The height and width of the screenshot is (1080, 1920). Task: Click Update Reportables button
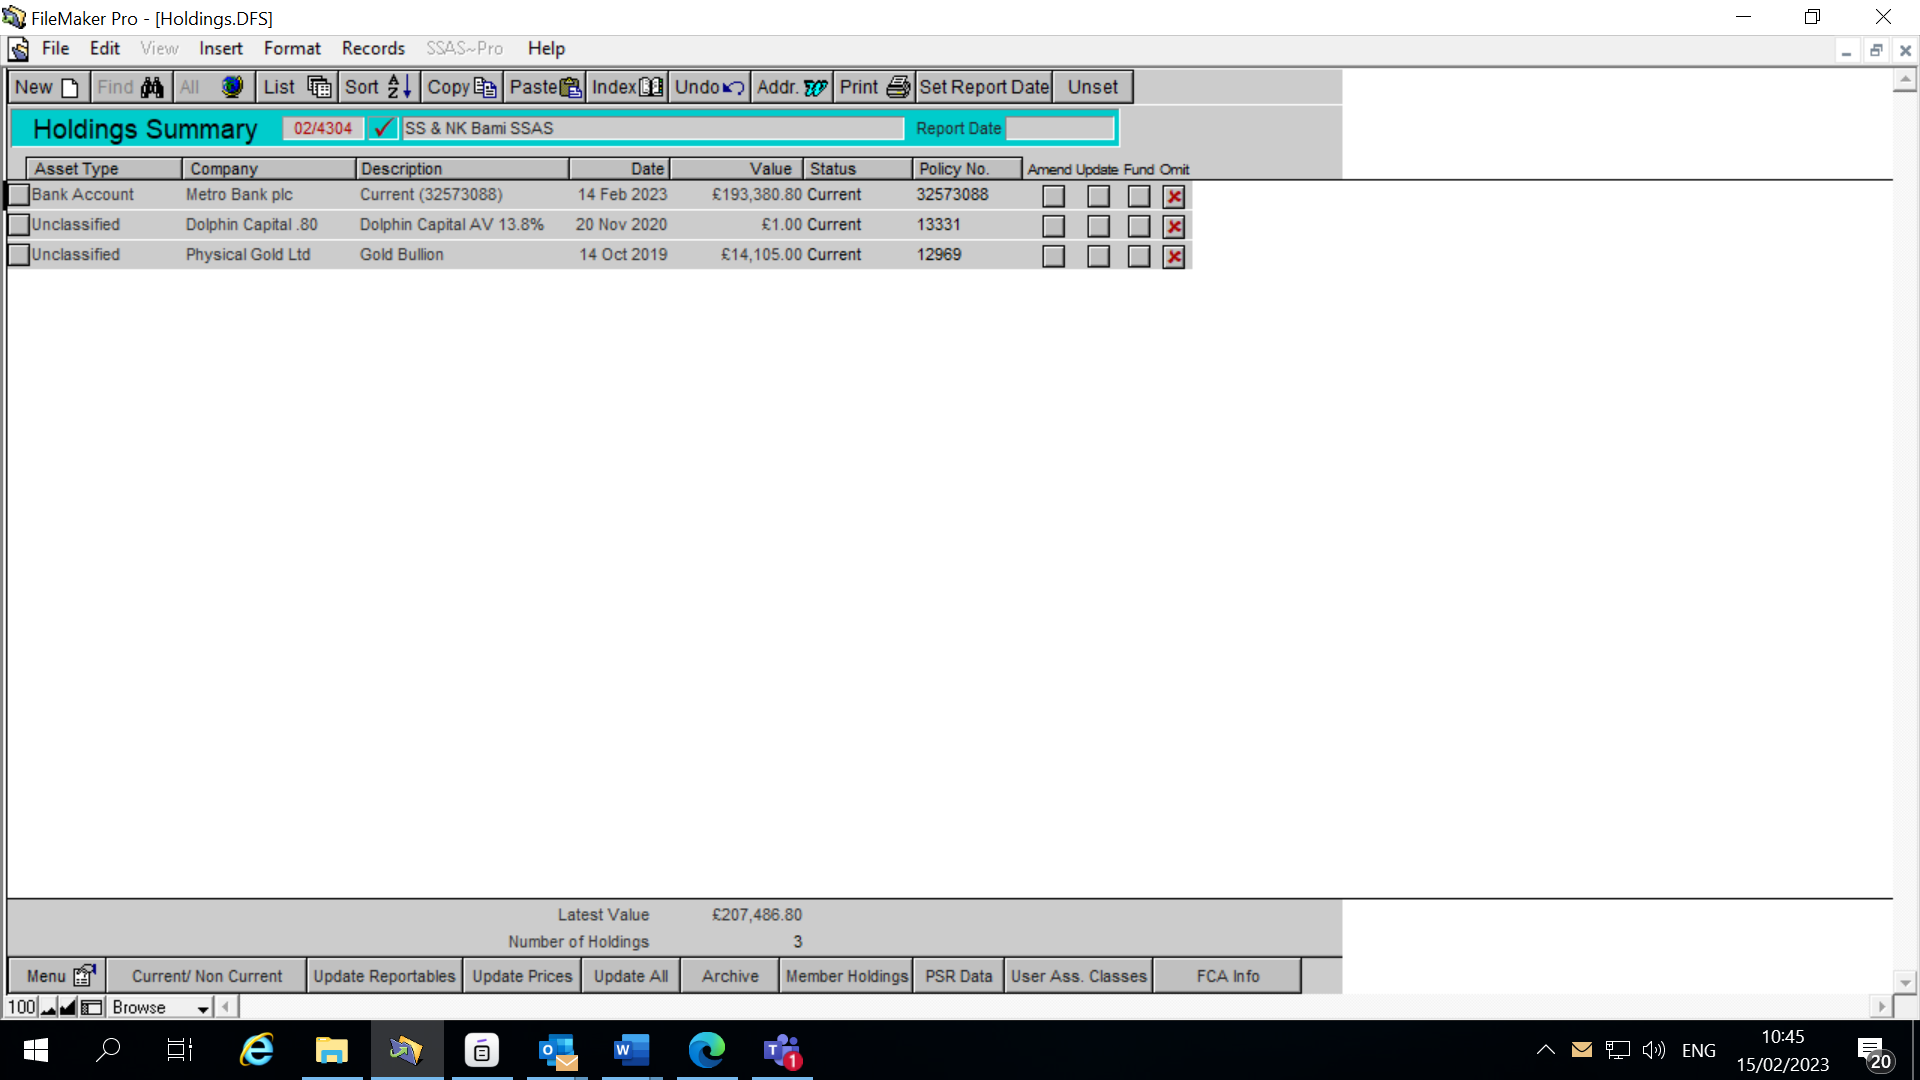[384, 976]
